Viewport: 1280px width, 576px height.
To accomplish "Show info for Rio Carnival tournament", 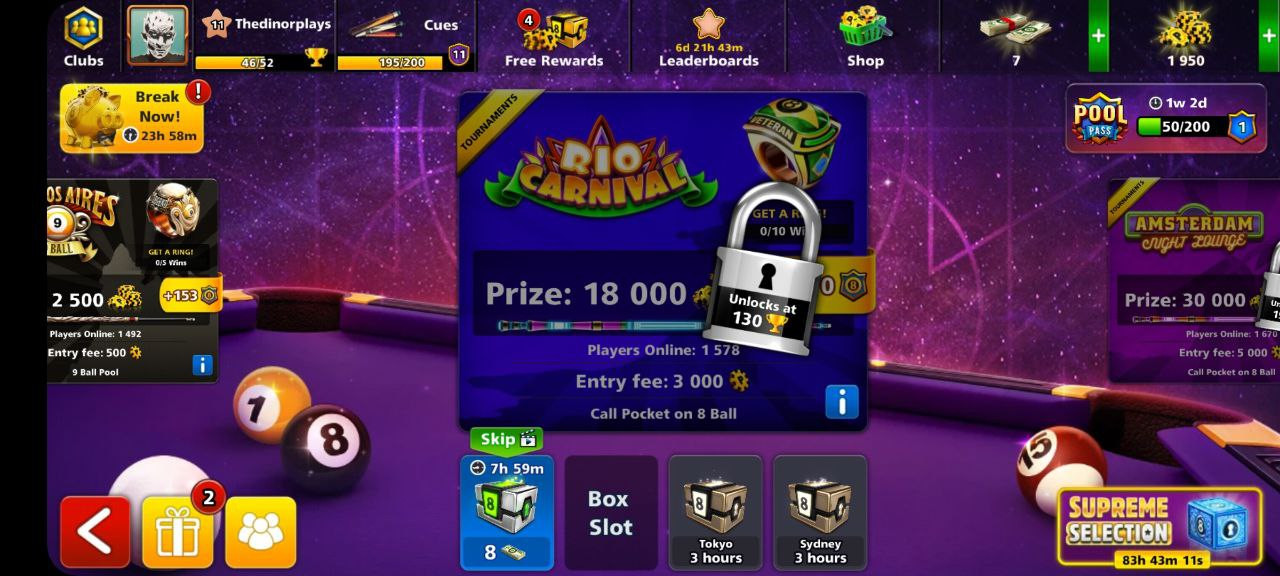I will [x=842, y=402].
